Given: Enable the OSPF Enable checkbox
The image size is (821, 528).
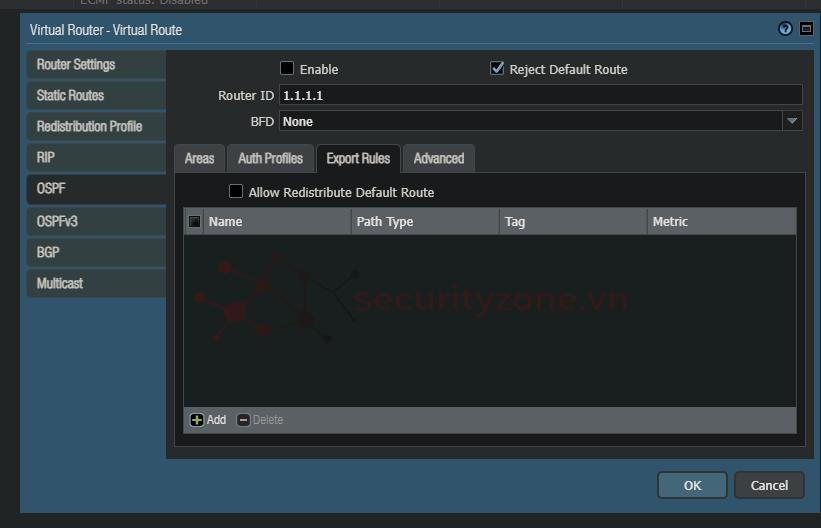Looking at the screenshot, I should coord(287,69).
